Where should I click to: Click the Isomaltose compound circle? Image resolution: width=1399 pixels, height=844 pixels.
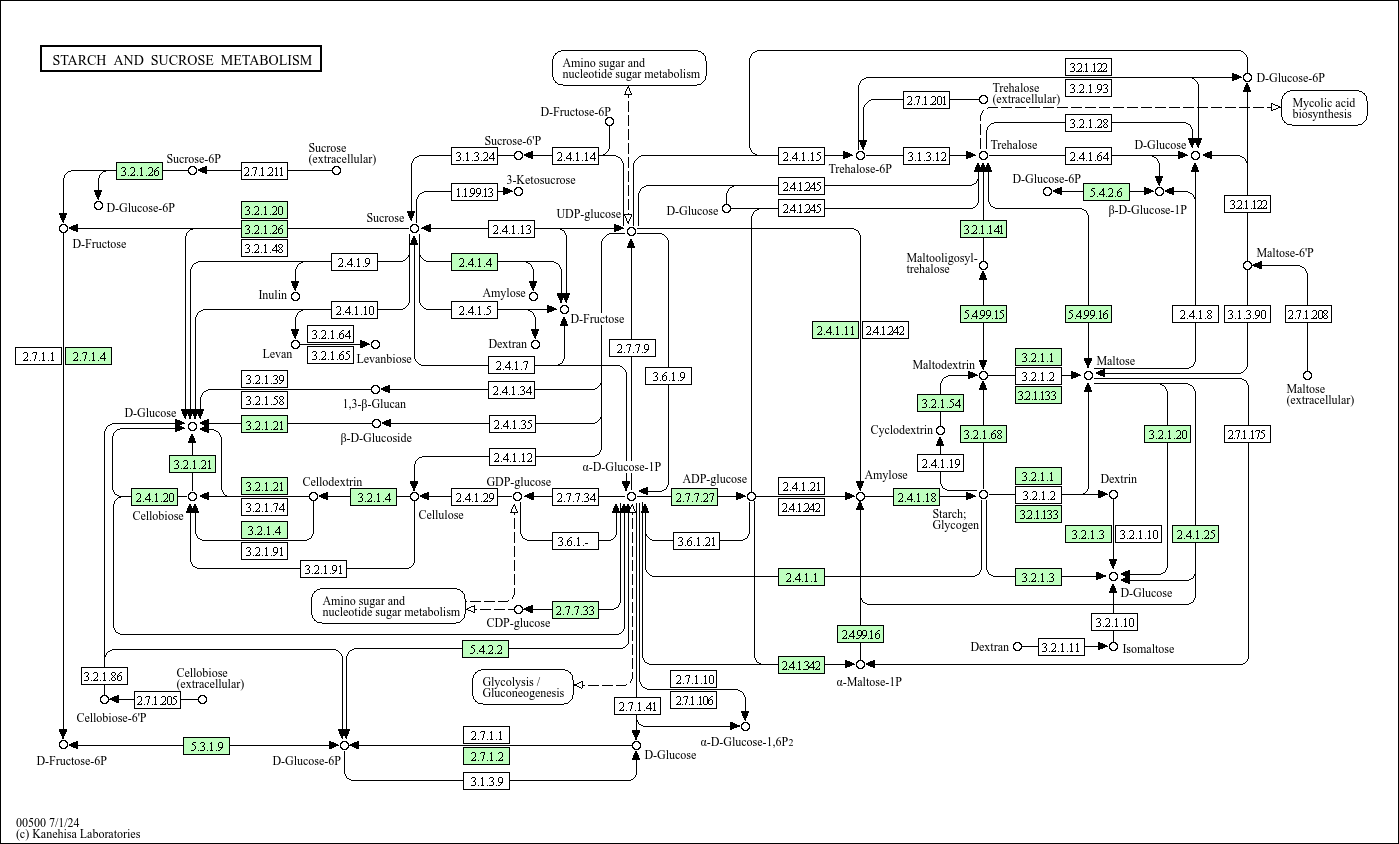[1113, 647]
